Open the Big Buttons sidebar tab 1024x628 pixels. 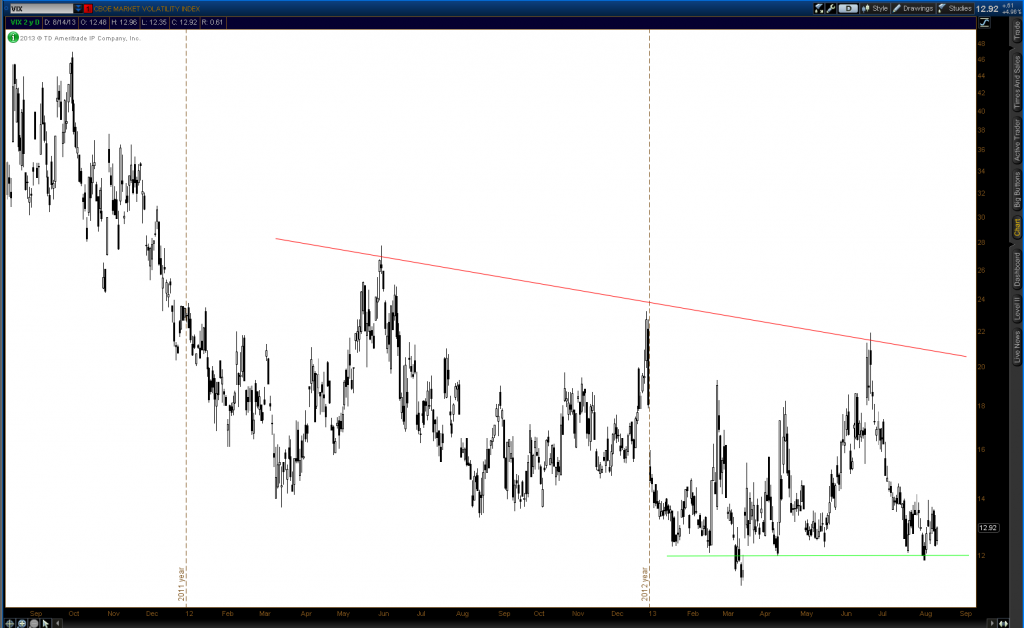click(1017, 190)
